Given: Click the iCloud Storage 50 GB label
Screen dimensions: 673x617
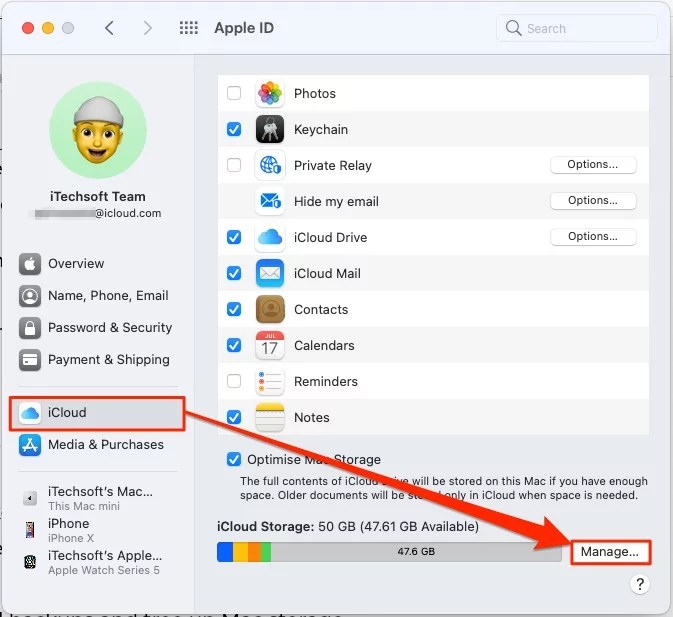Looking at the screenshot, I should pos(348,526).
